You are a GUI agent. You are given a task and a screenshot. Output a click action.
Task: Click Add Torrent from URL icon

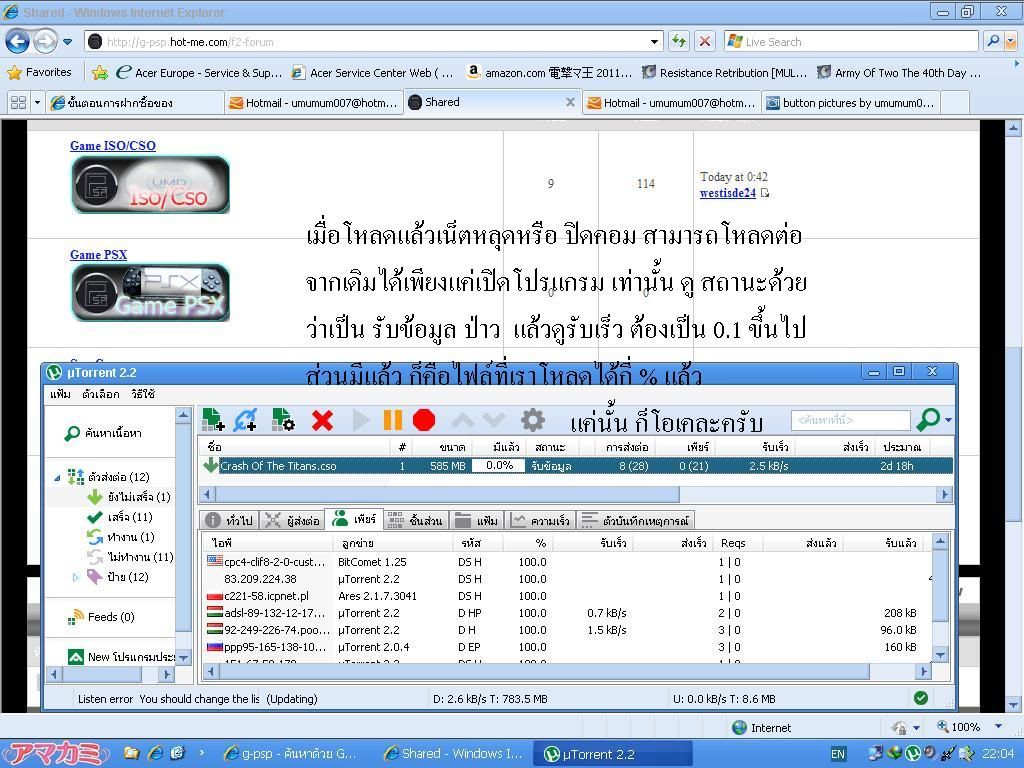(245, 420)
